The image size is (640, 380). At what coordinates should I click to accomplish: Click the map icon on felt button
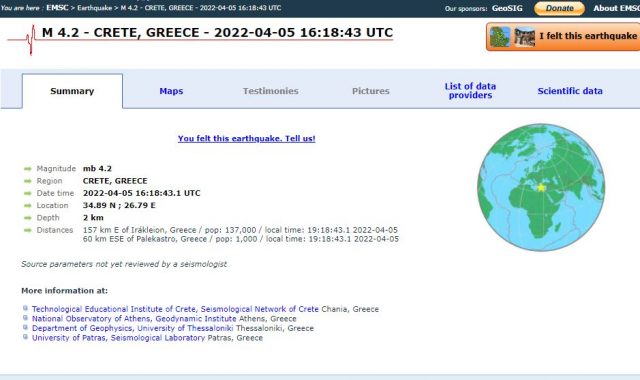500,36
